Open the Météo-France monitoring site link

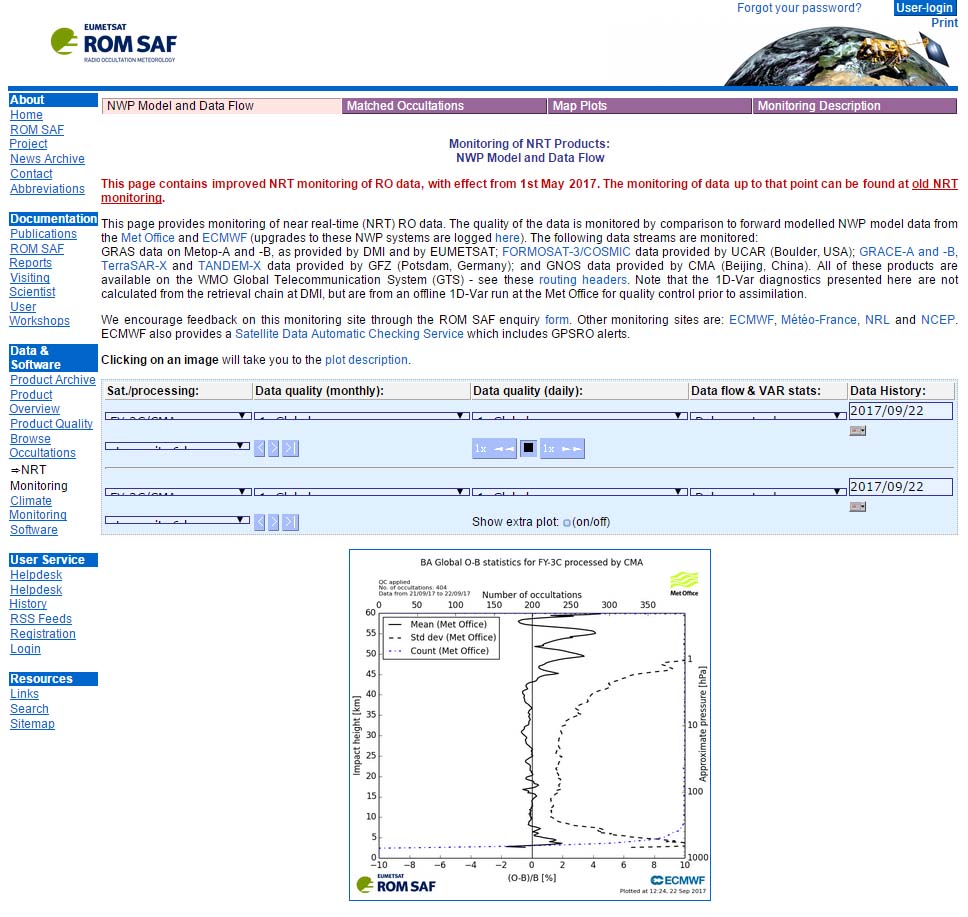[x=819, y=320]
